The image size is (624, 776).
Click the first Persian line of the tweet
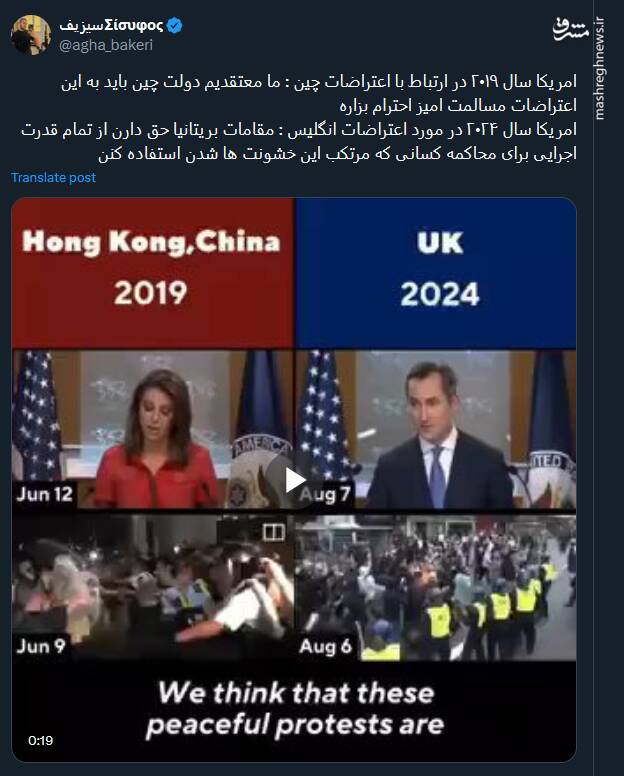tap(319, 82)
